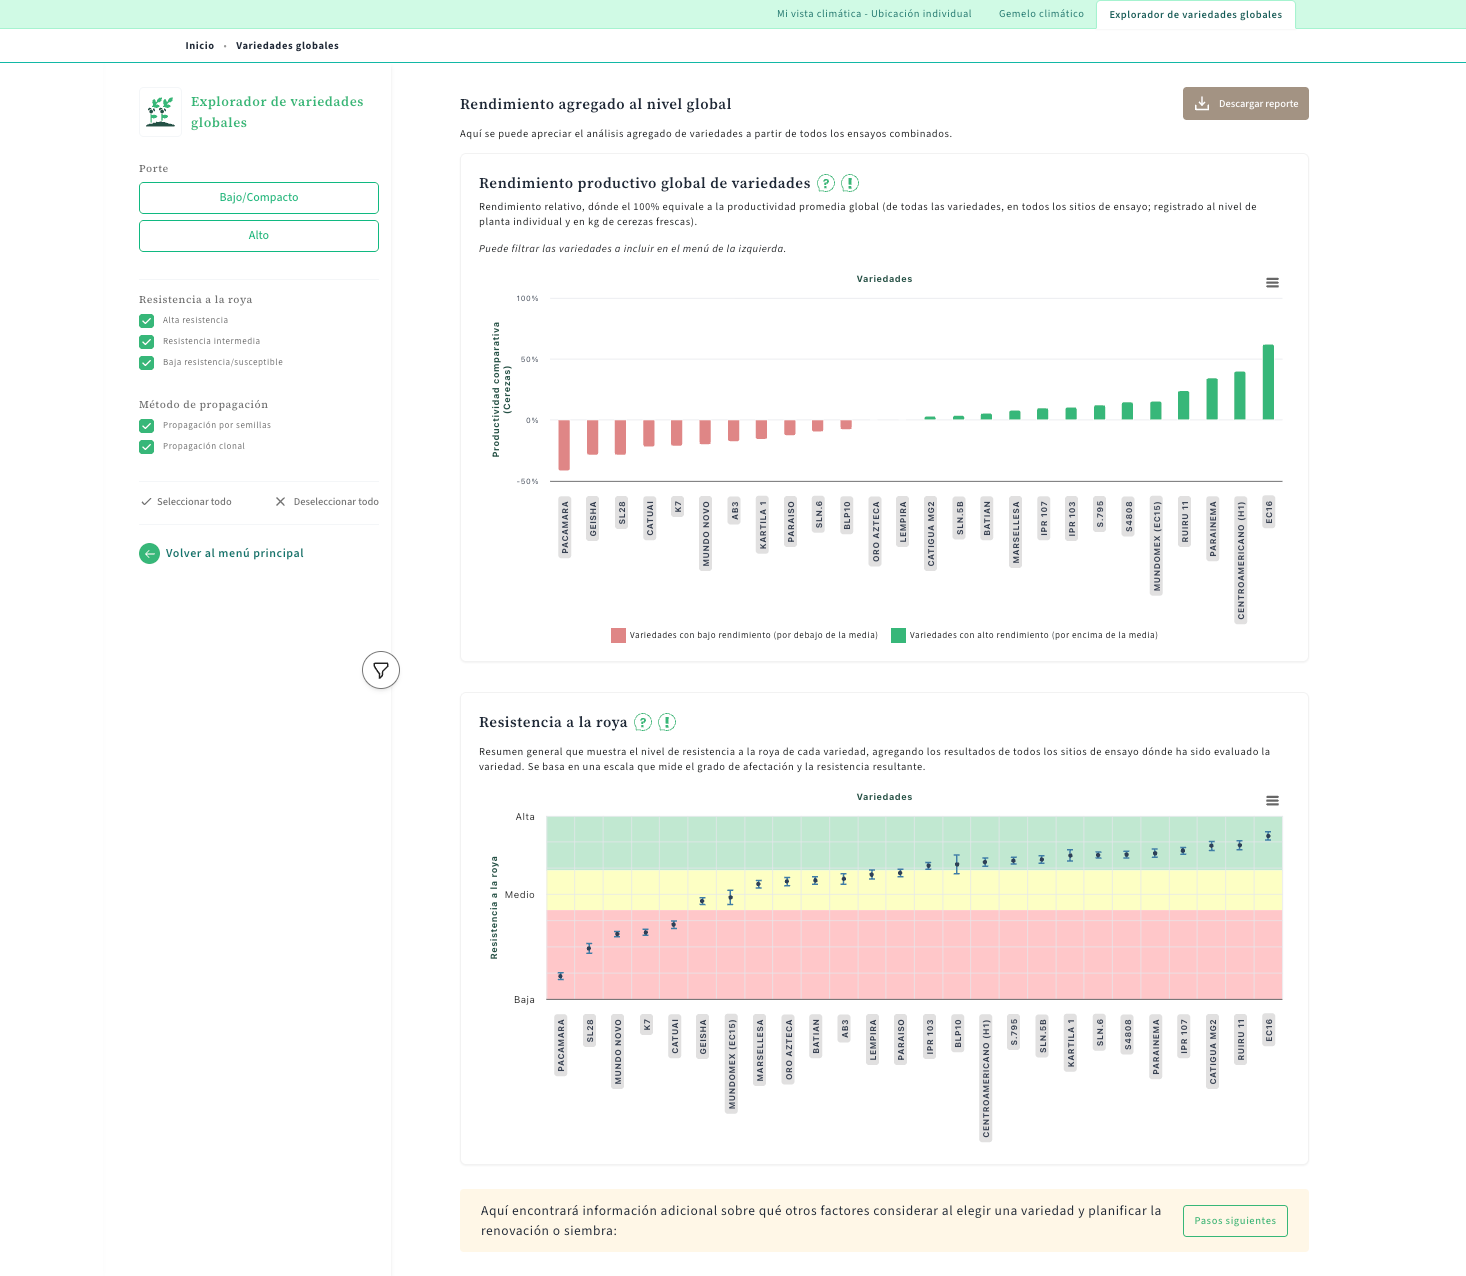Open Mi vista climática - Ubicación individual tab
The width and height of the screenshot is (1466, 1276).
pos(874,14)
